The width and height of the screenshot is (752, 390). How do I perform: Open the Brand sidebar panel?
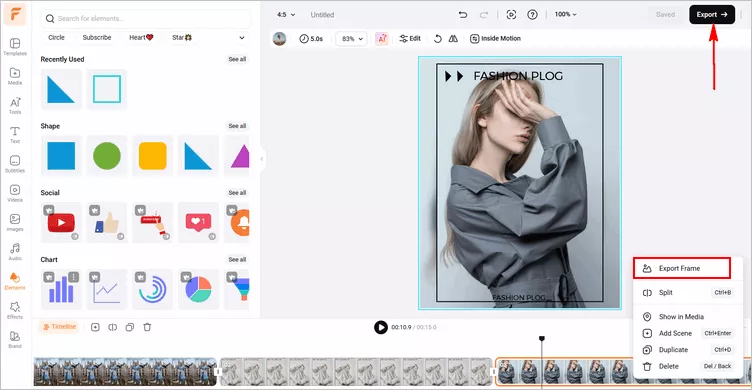point(15,340)
